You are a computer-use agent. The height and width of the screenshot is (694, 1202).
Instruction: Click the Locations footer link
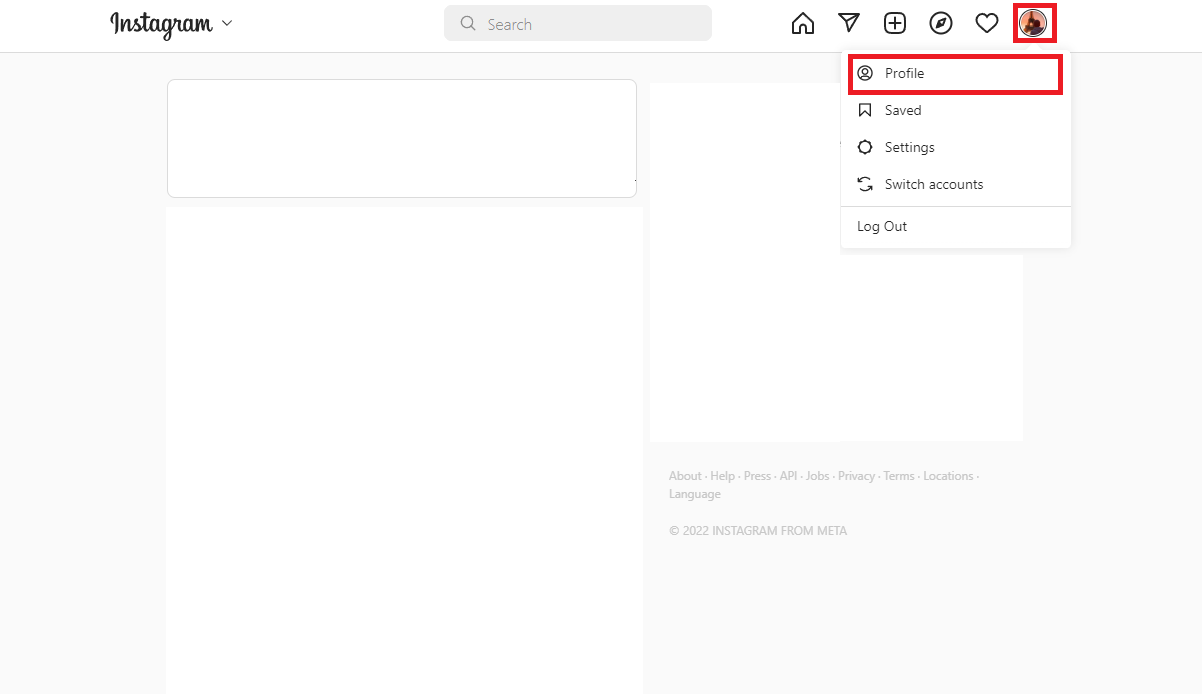click(948, 476)
